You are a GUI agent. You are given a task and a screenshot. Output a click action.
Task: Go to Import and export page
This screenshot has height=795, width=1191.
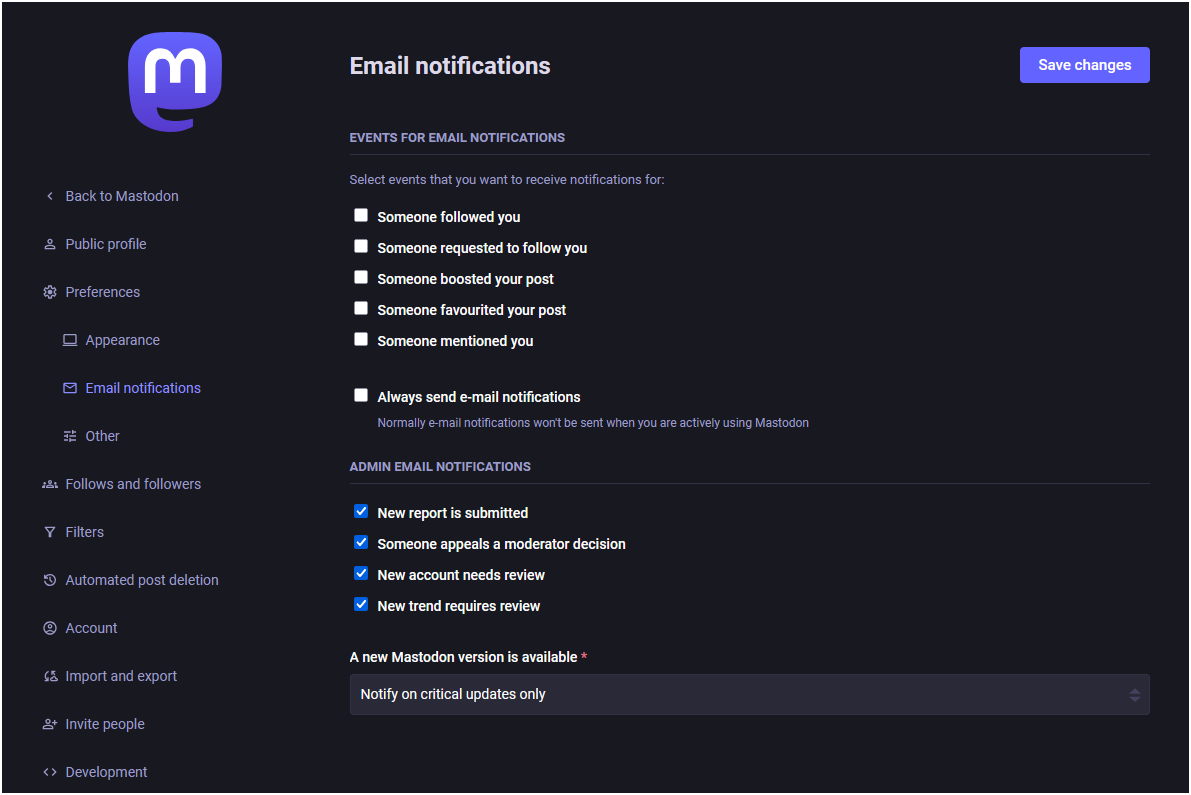point(121,676)
